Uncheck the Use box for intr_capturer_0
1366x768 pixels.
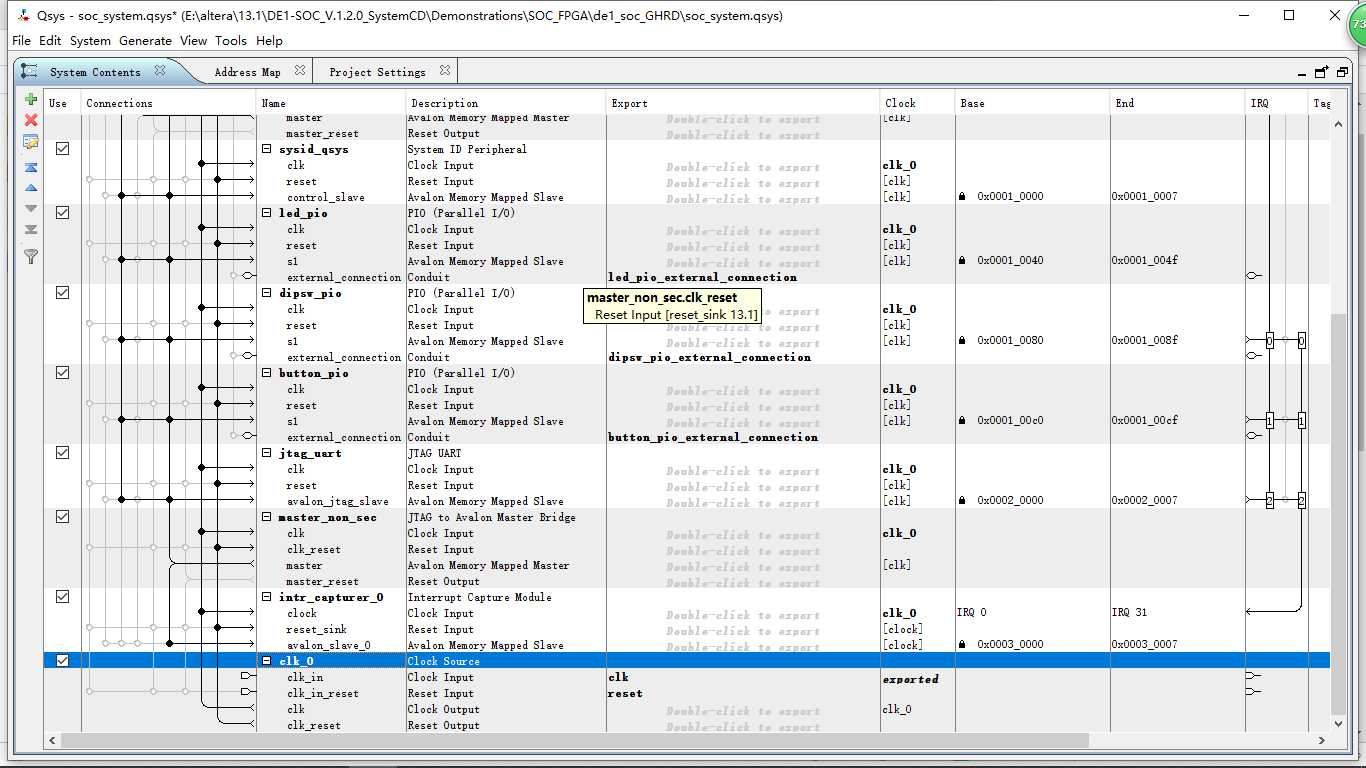[x=62, y=596]
